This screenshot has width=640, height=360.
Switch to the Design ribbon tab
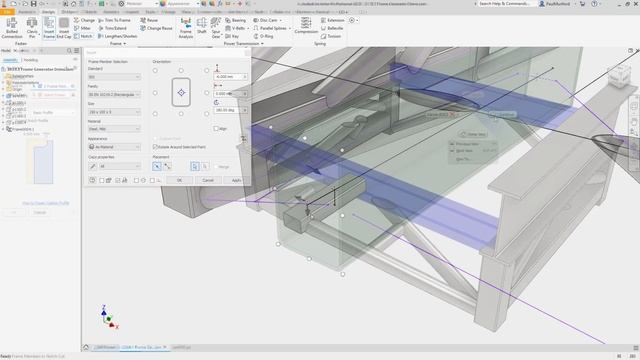pos(48,12)
